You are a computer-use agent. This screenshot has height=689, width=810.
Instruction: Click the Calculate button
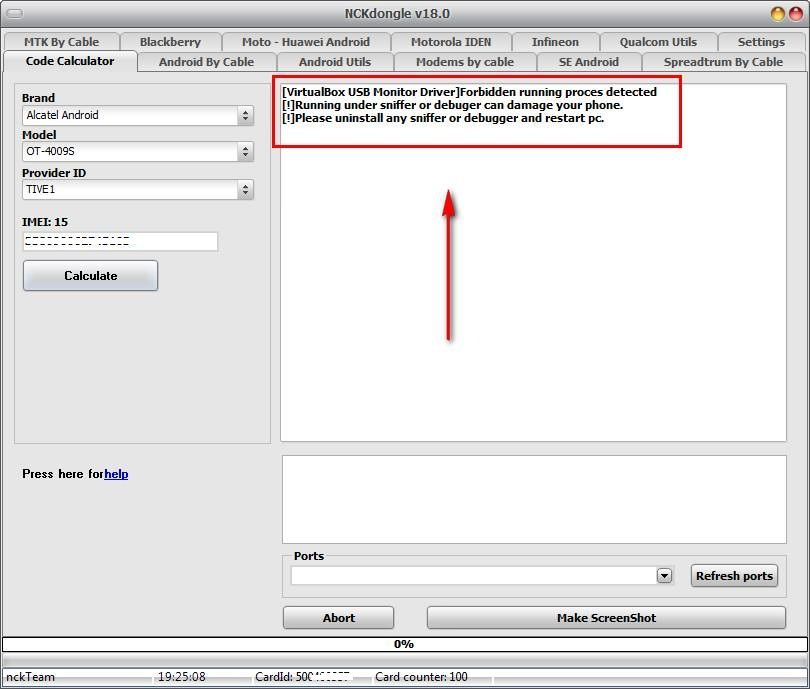pos(90,276)
